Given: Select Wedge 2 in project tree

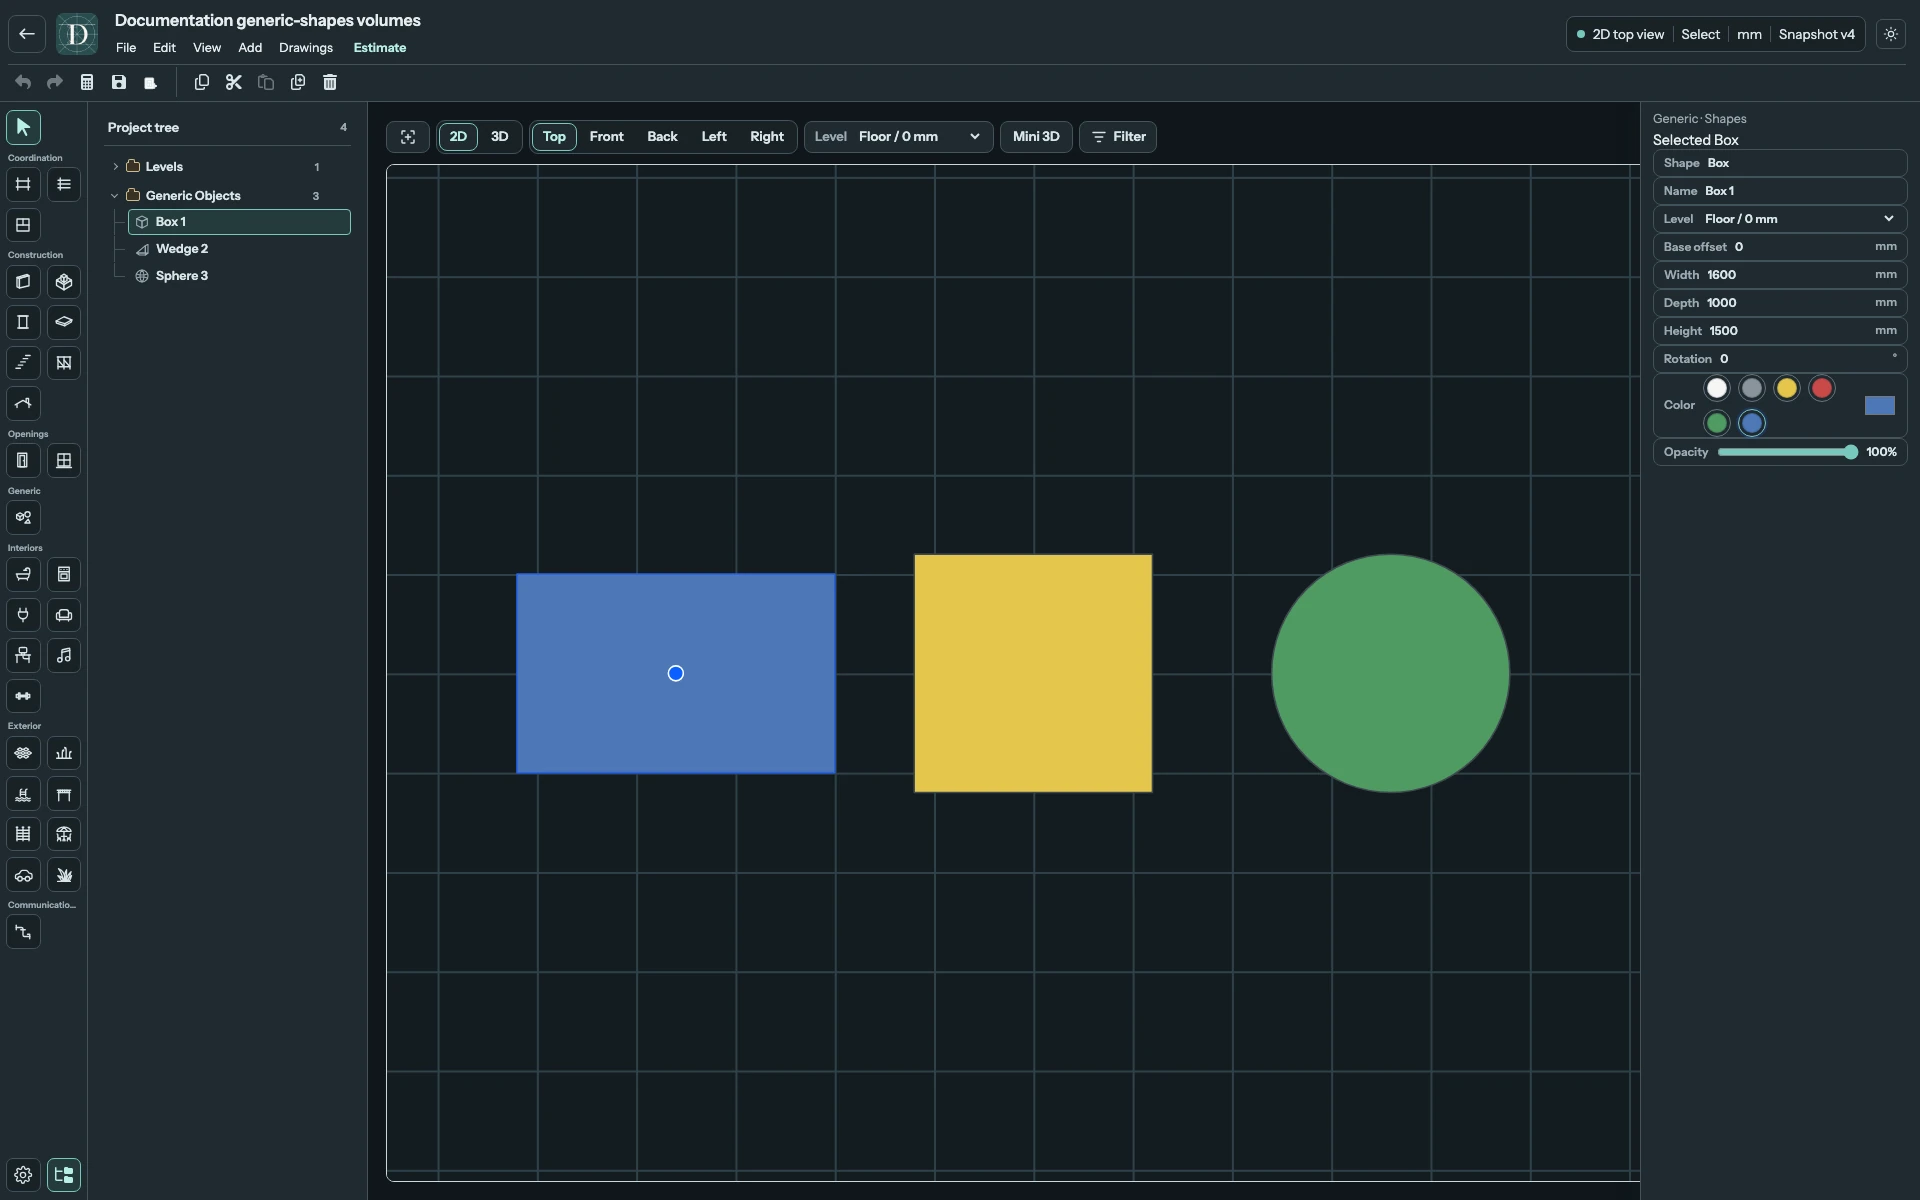Looking at the screenshot, I should (x=240, y=249).
